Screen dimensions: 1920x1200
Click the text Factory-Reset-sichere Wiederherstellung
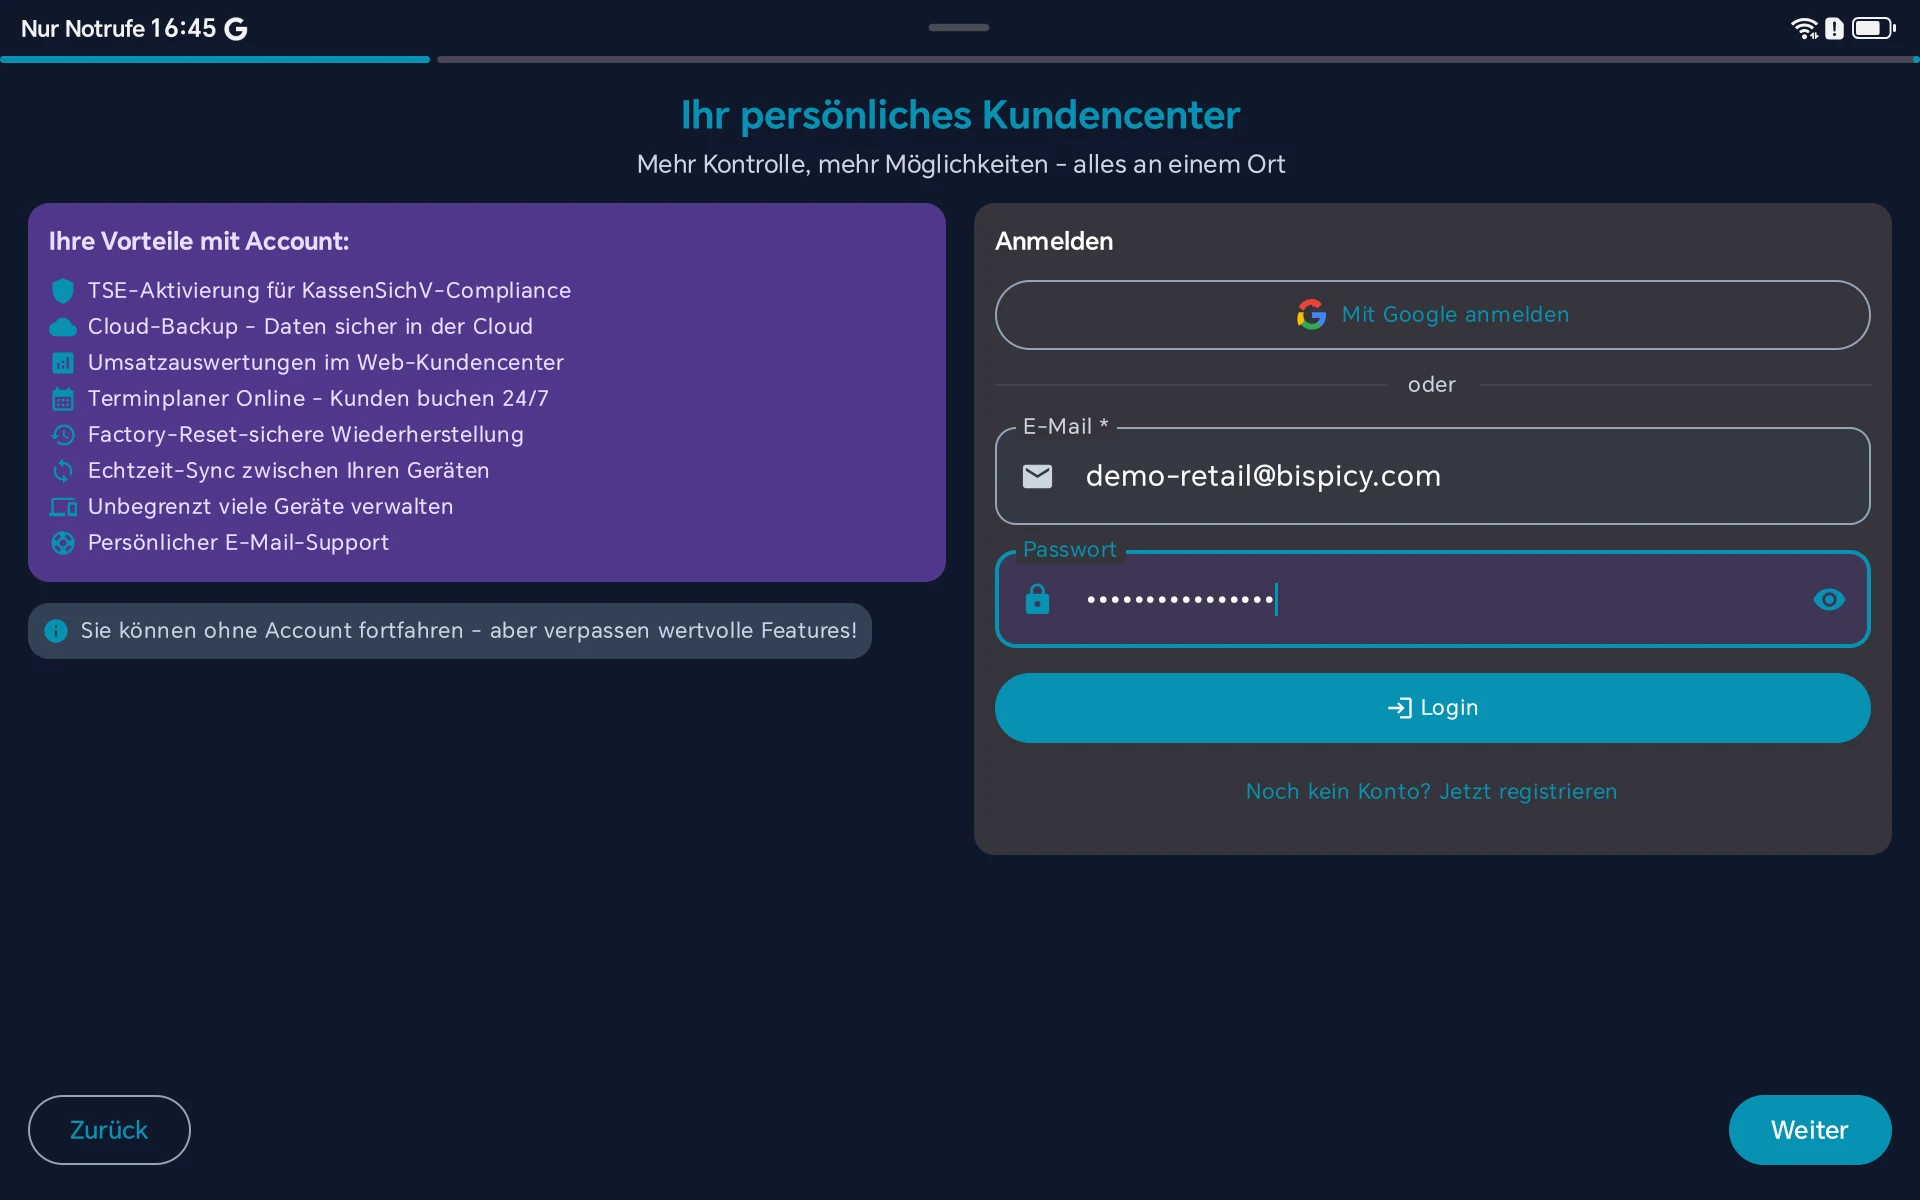[x=306, y=435]
